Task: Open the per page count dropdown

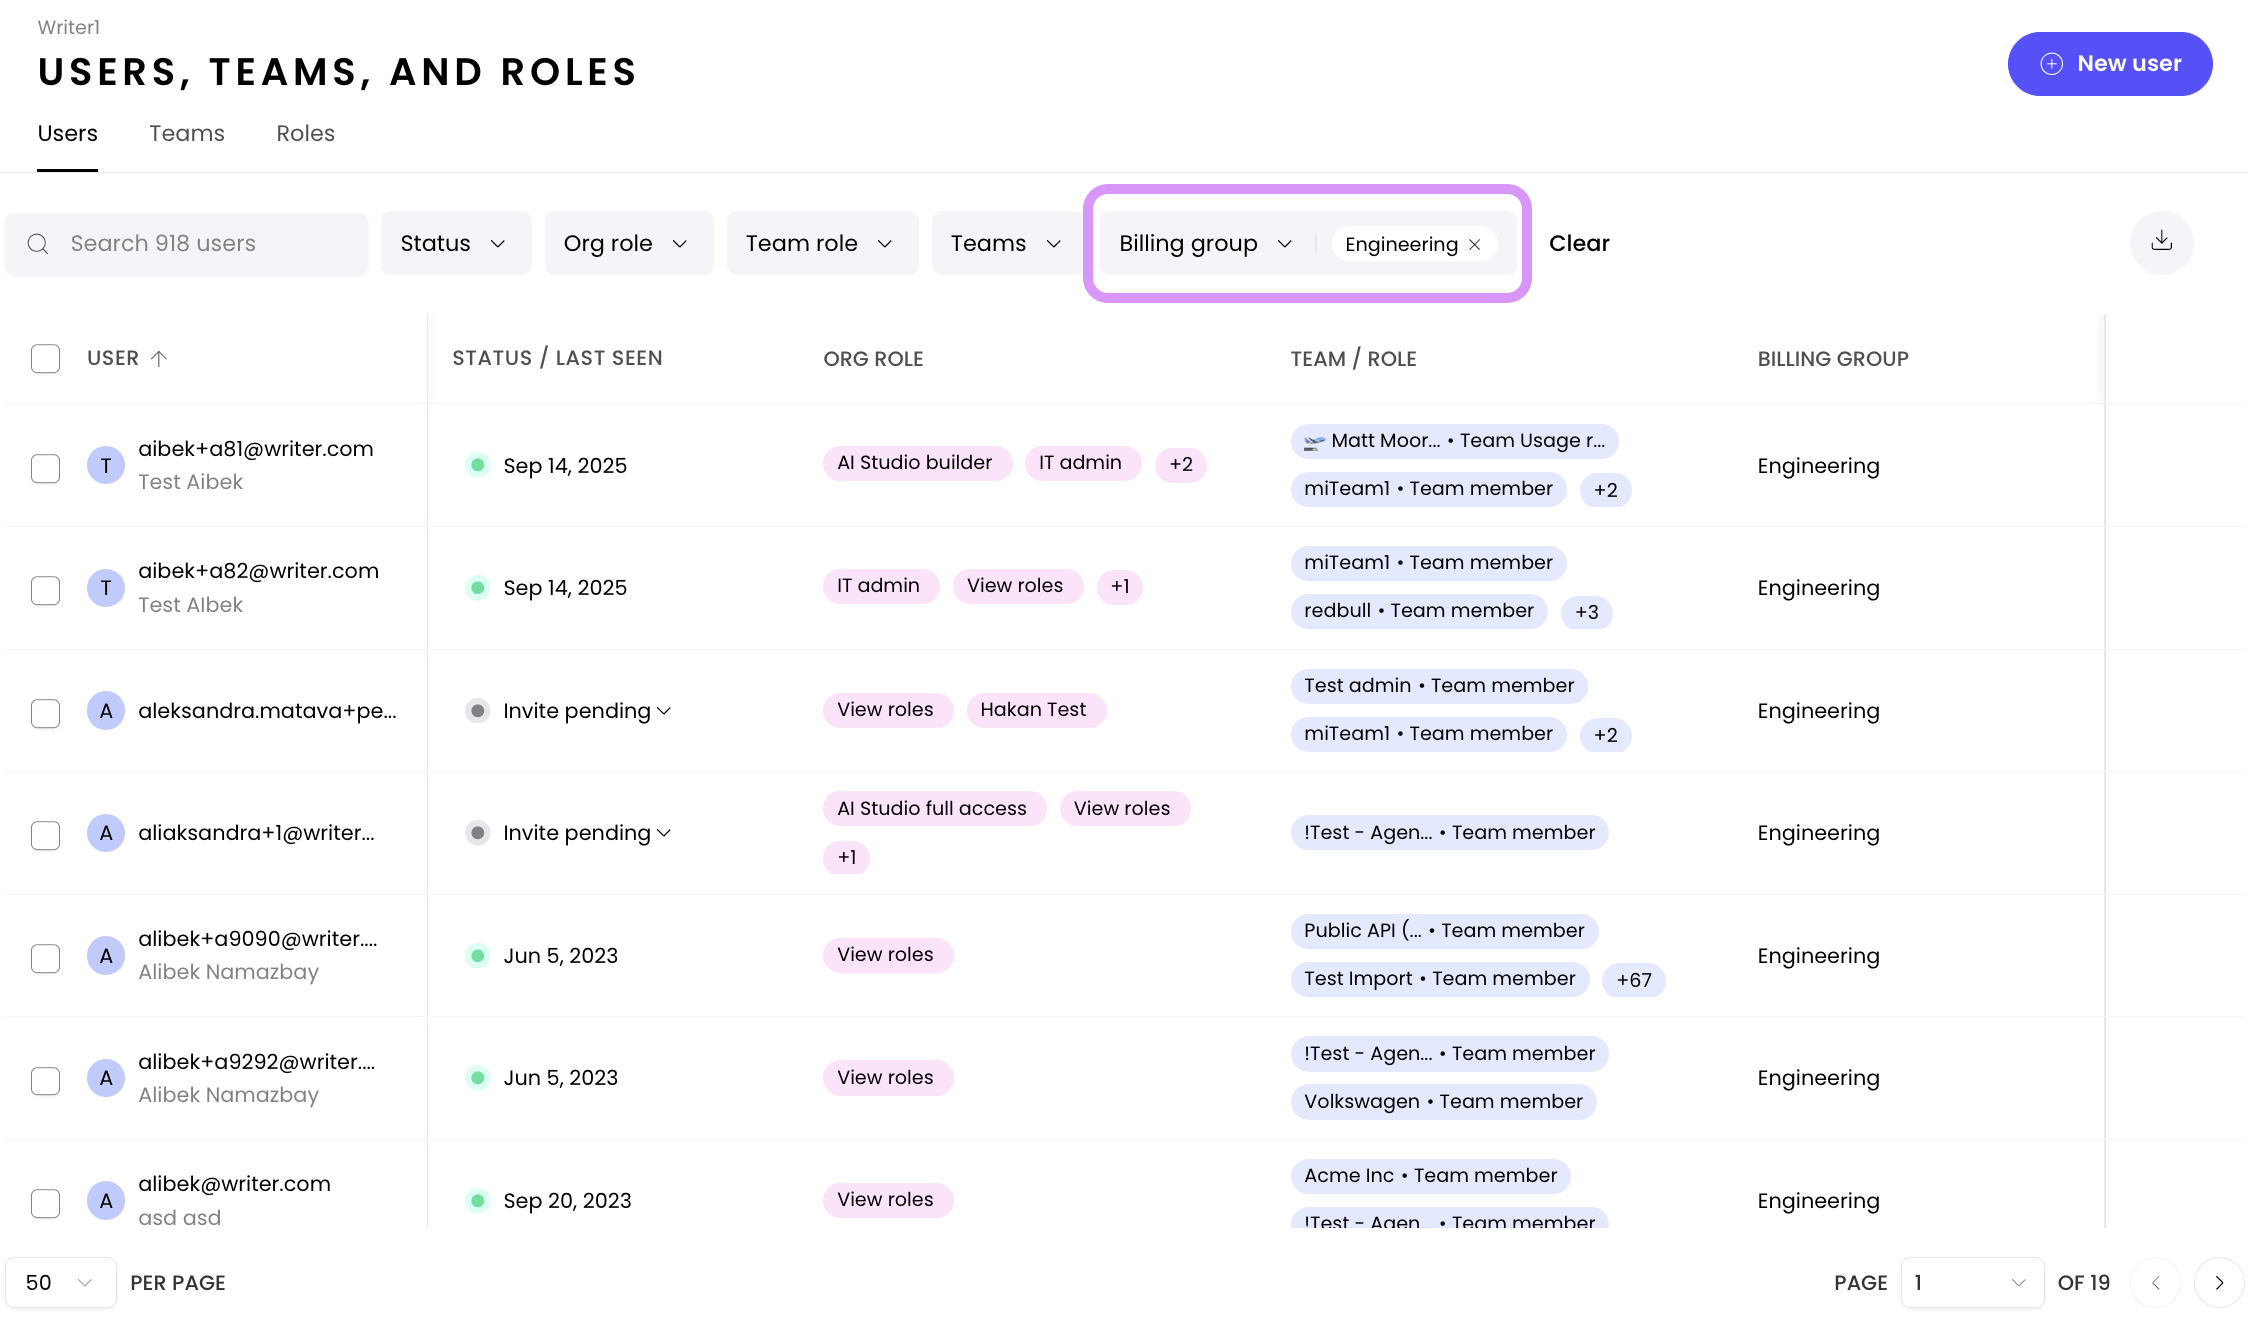Action: coord(60,1282)
